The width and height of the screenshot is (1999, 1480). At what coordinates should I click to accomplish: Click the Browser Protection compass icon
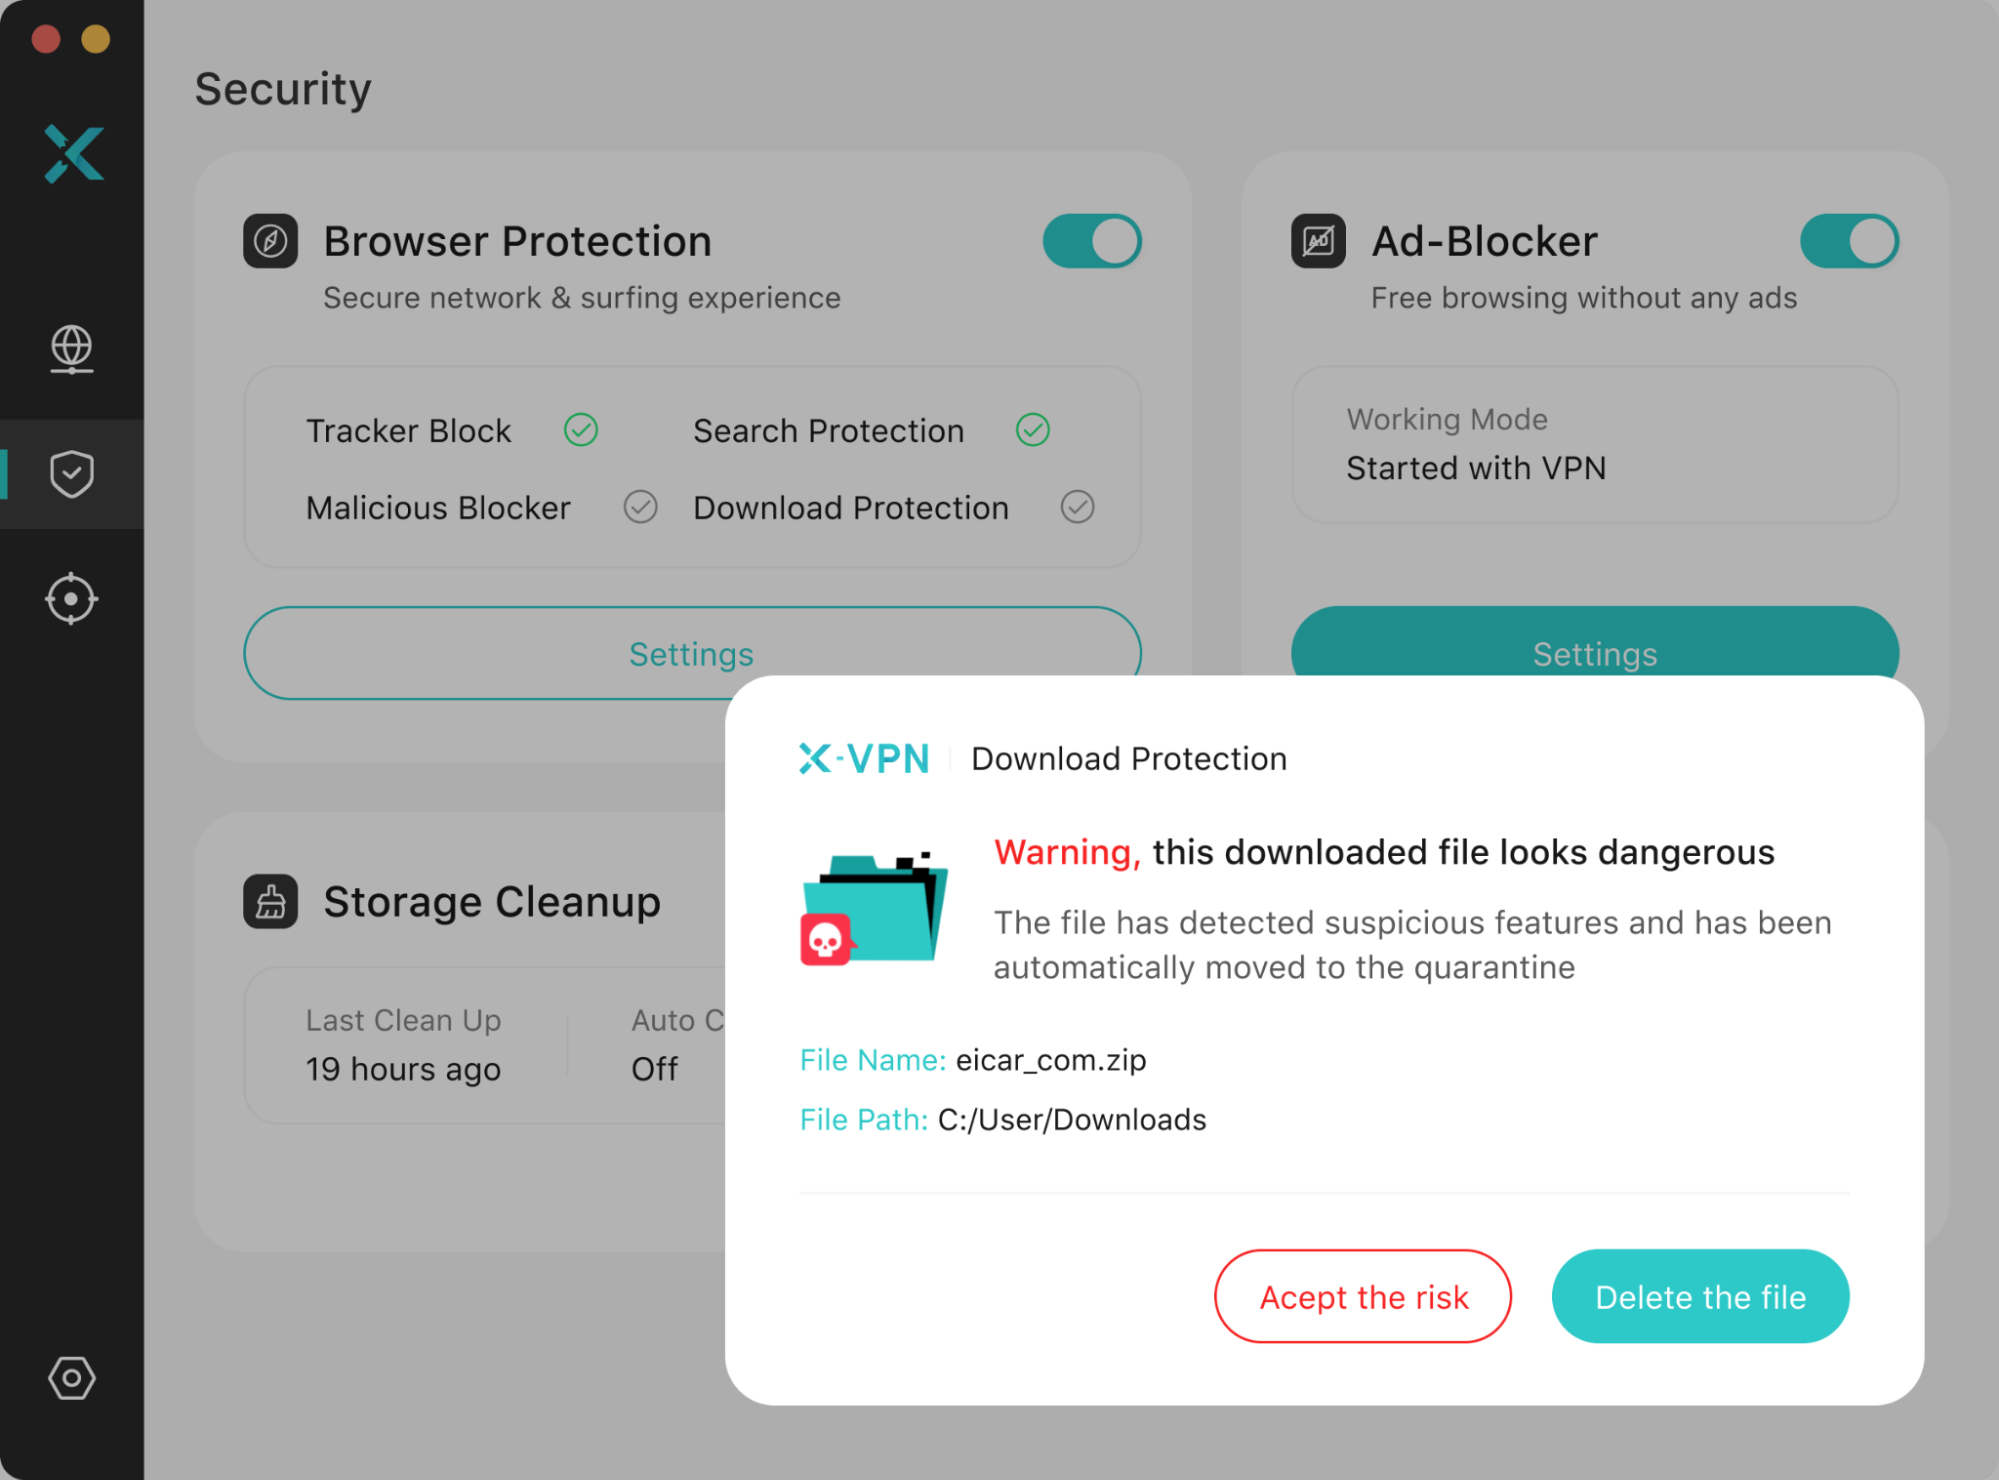click(270, 241)
